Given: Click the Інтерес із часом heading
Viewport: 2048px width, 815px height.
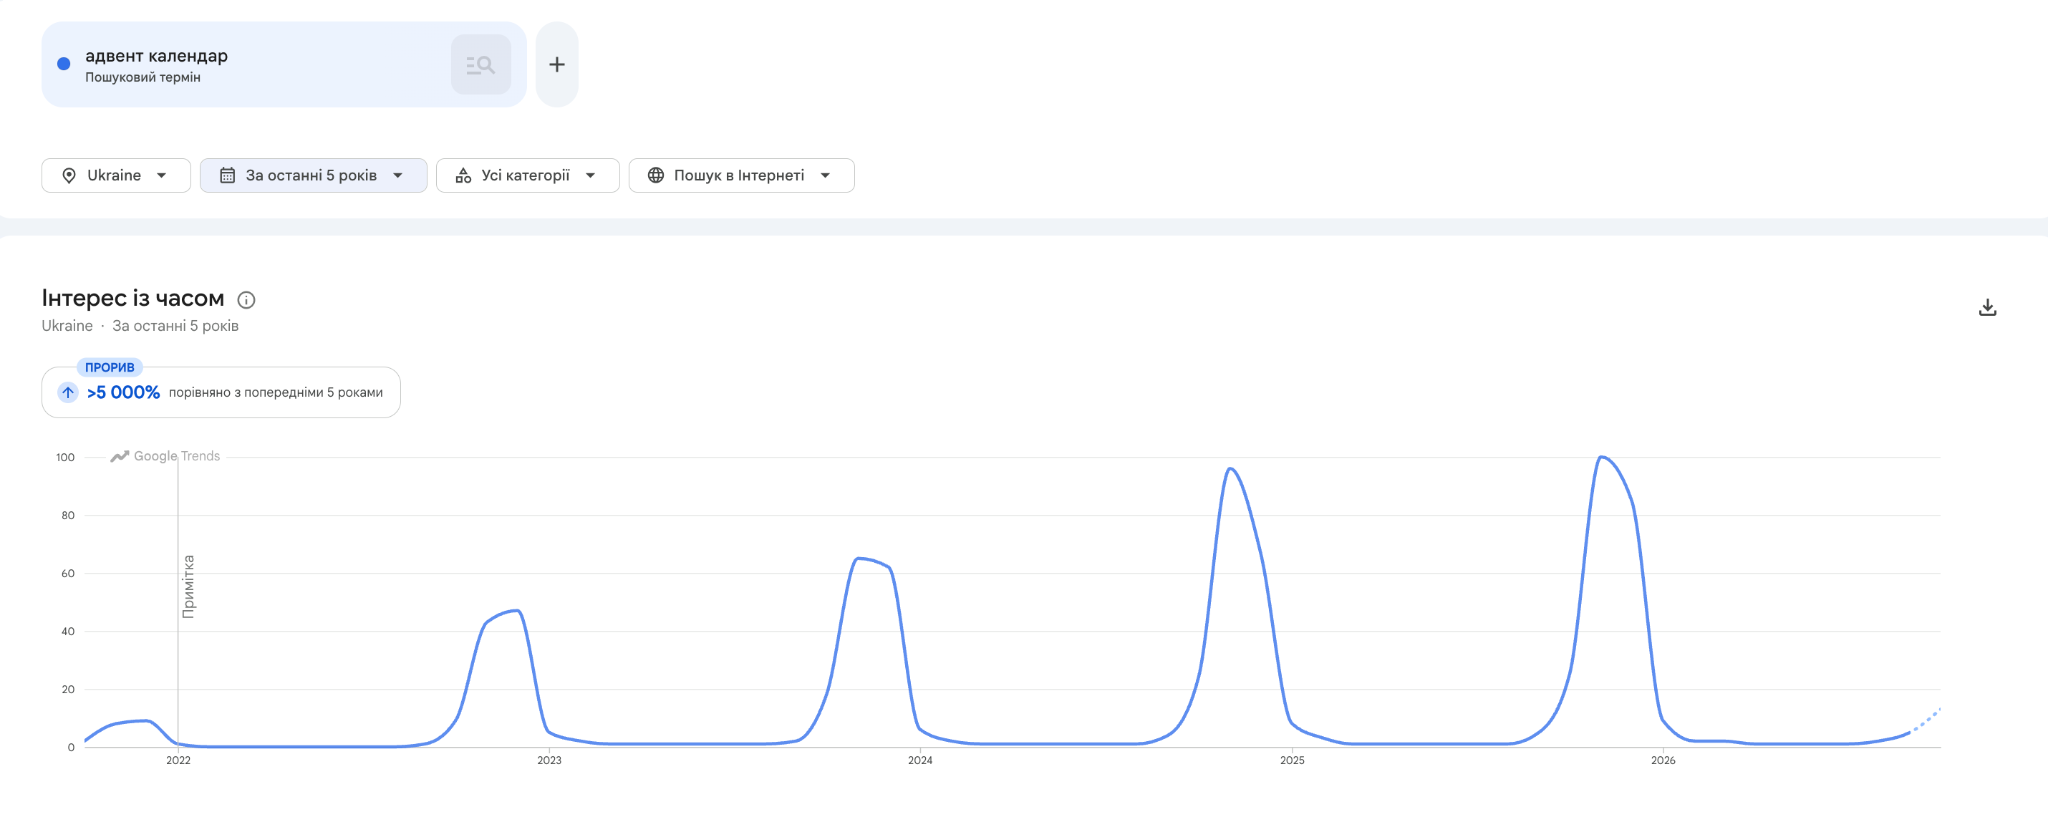Looking at the screenshot, I should click(x=133, y=298).
